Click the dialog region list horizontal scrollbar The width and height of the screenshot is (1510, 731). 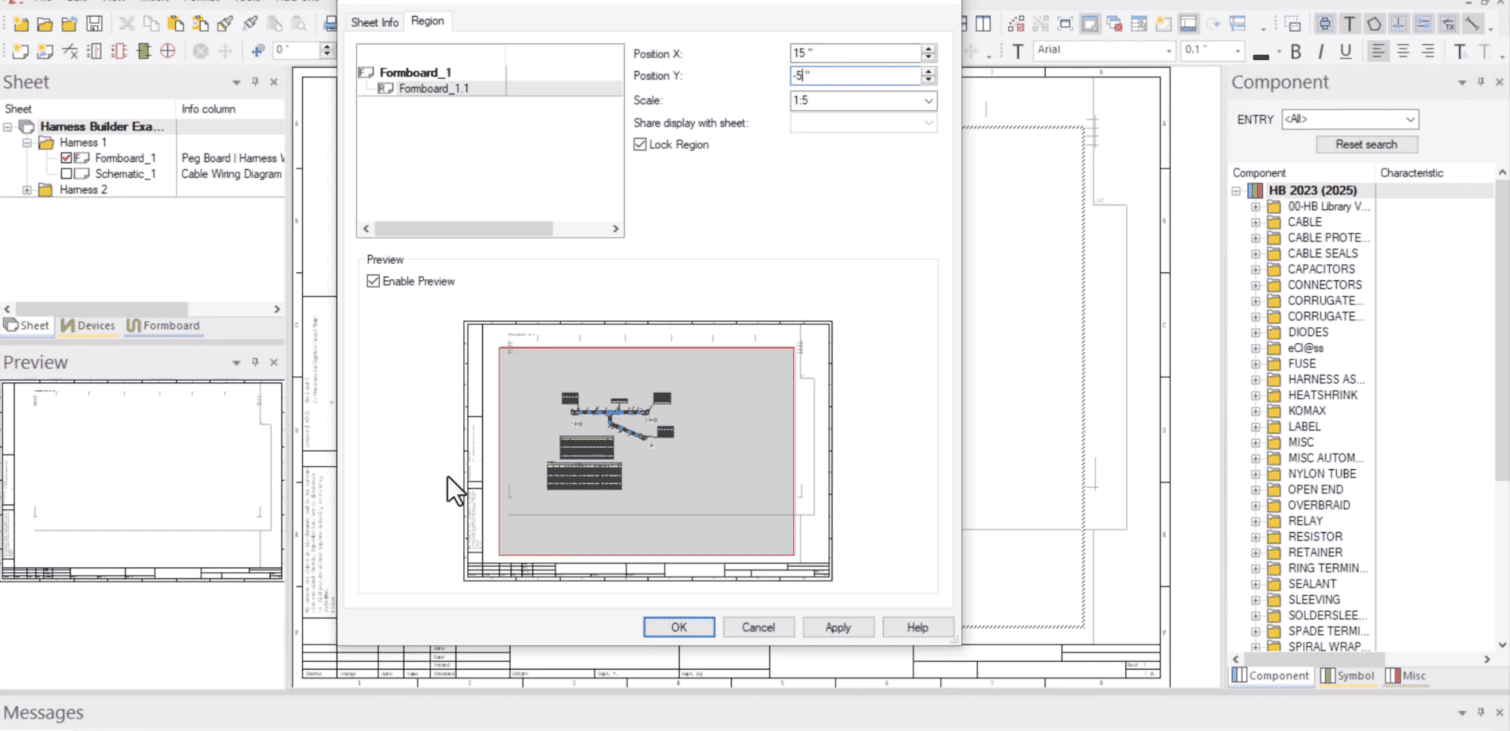pyautogui.click(x=463, y=228)
